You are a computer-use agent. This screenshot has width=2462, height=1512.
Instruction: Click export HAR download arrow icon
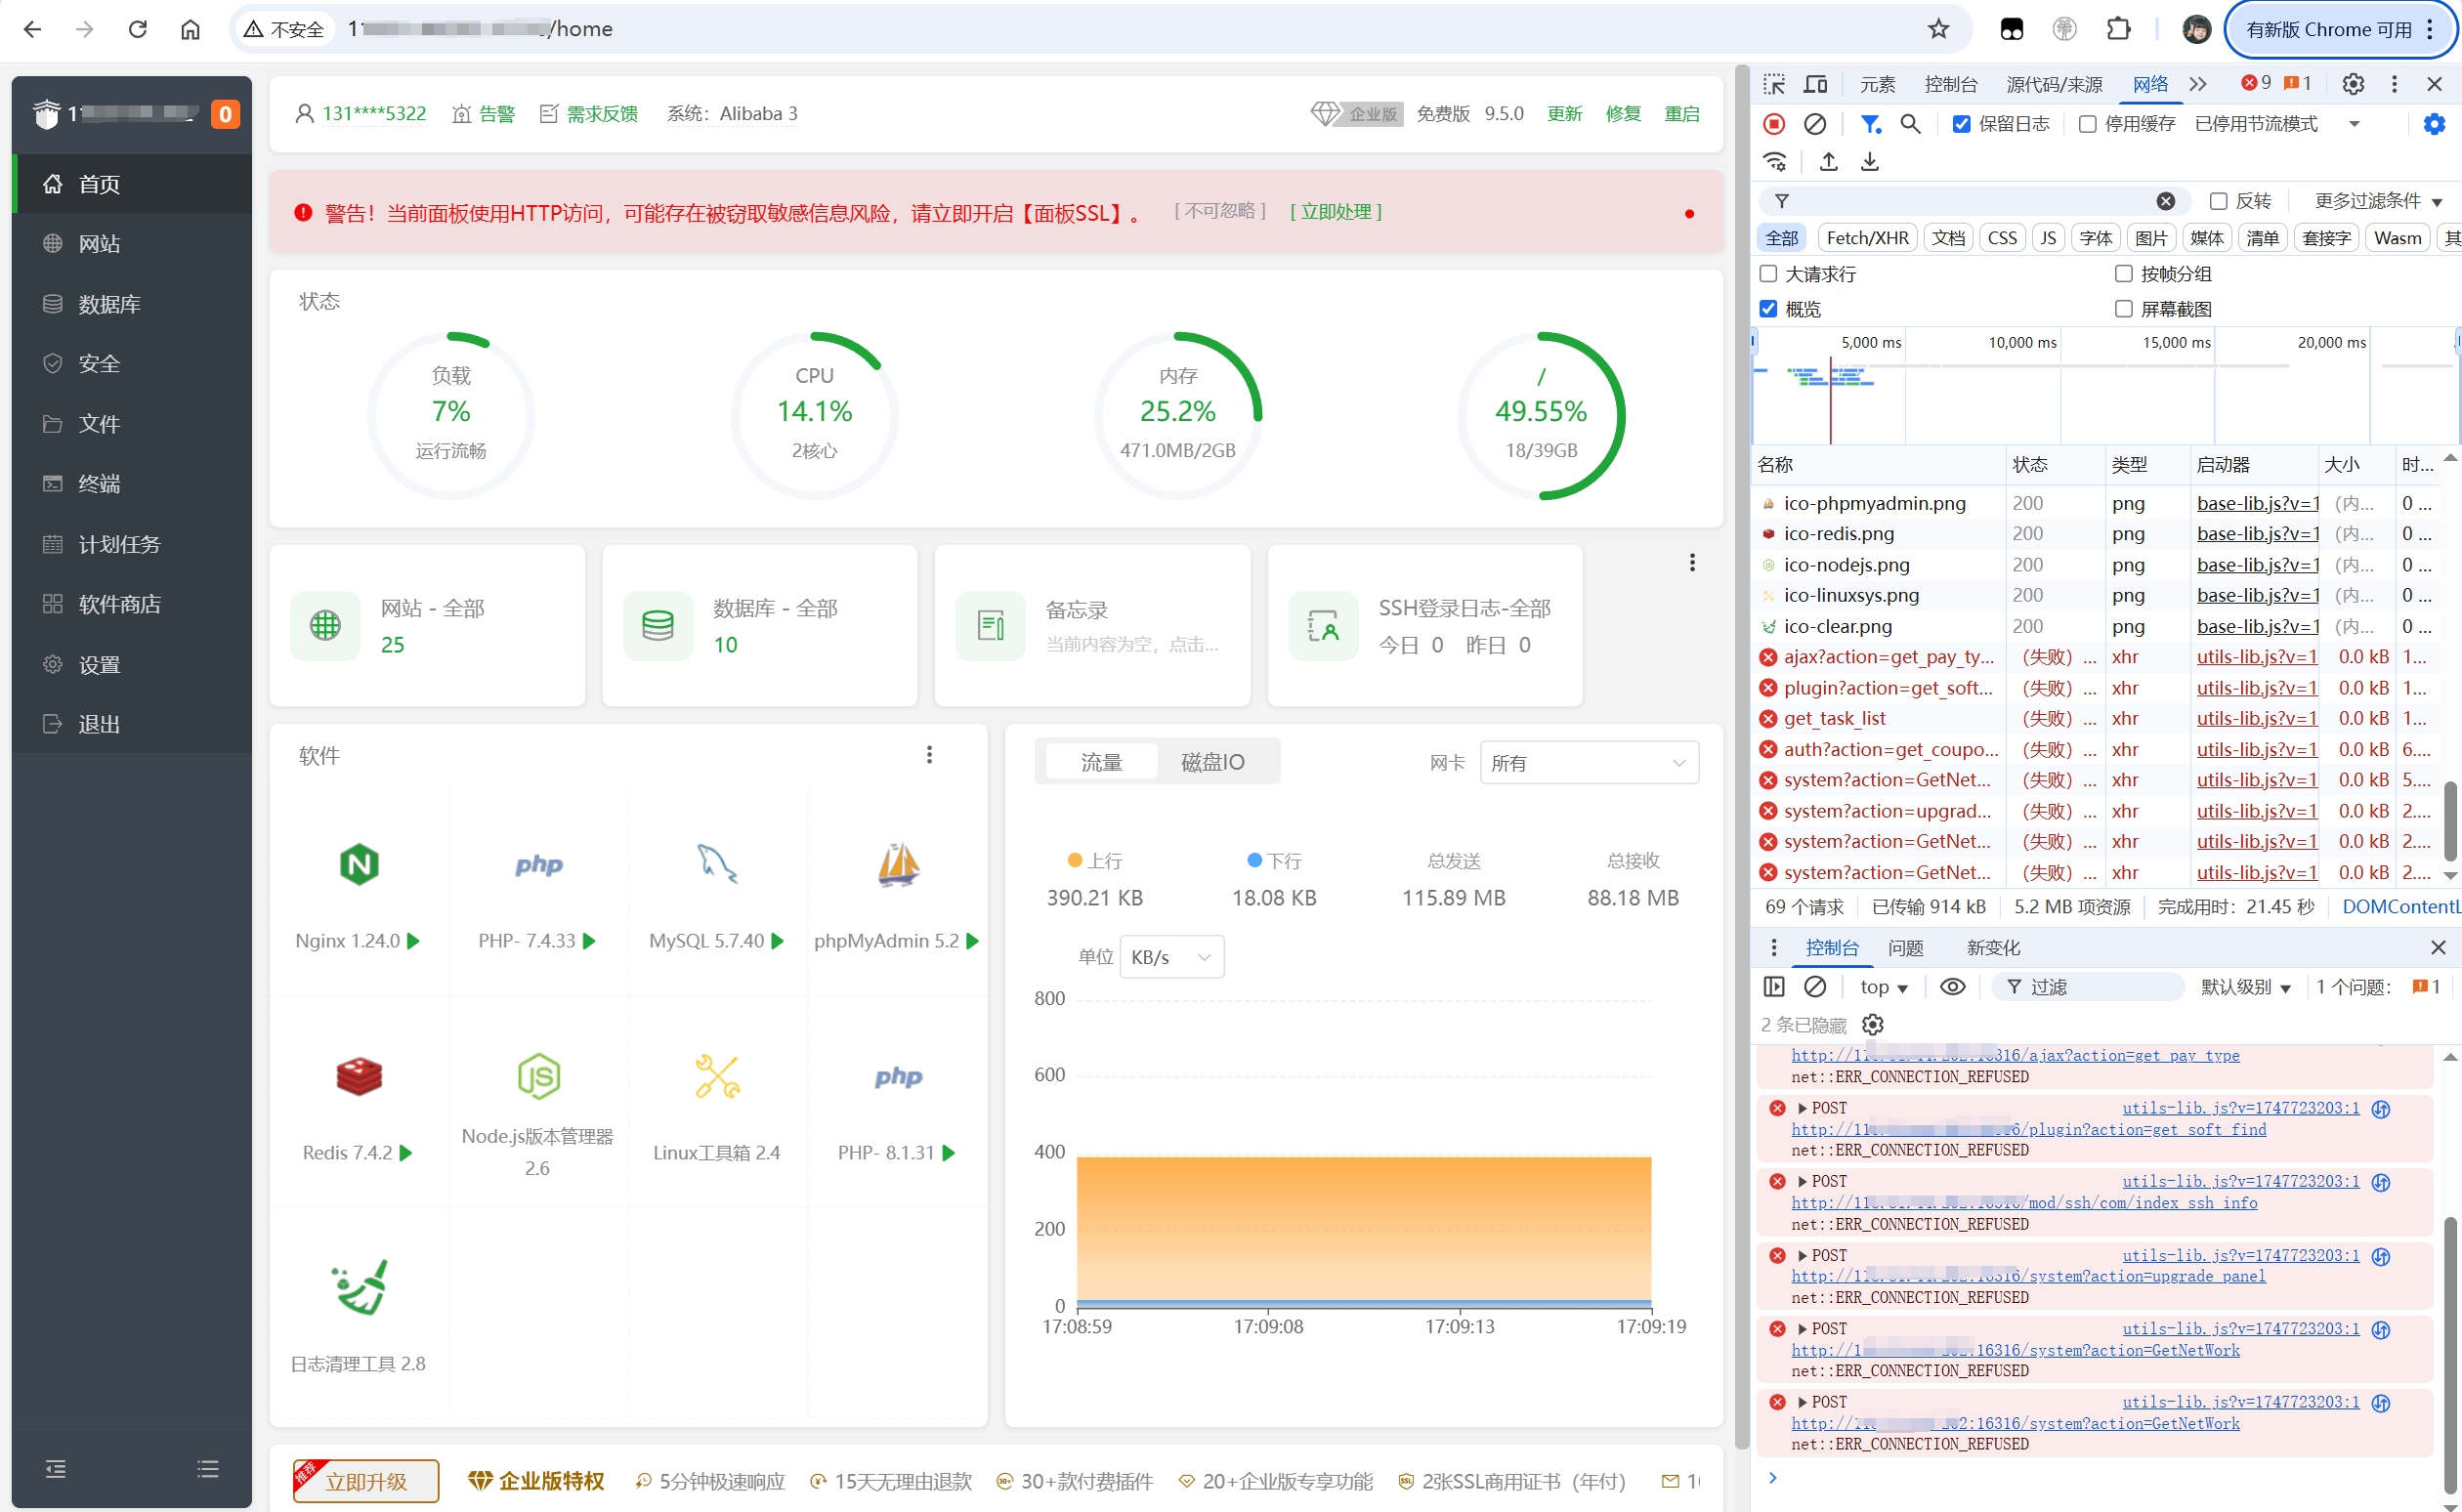point(1869,161)
